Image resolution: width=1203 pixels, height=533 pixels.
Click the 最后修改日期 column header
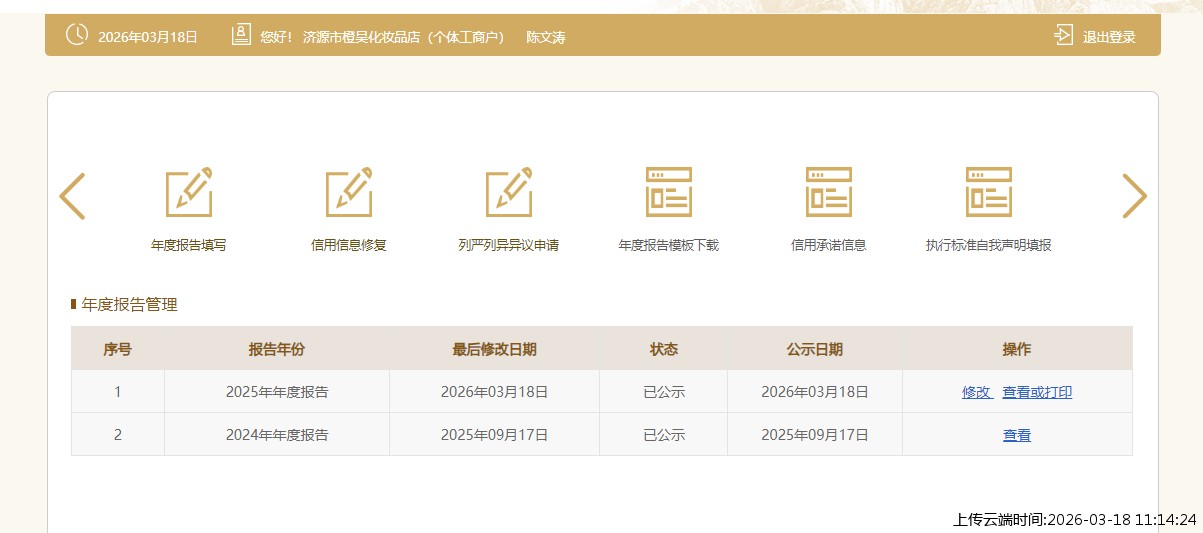[494, 349]
